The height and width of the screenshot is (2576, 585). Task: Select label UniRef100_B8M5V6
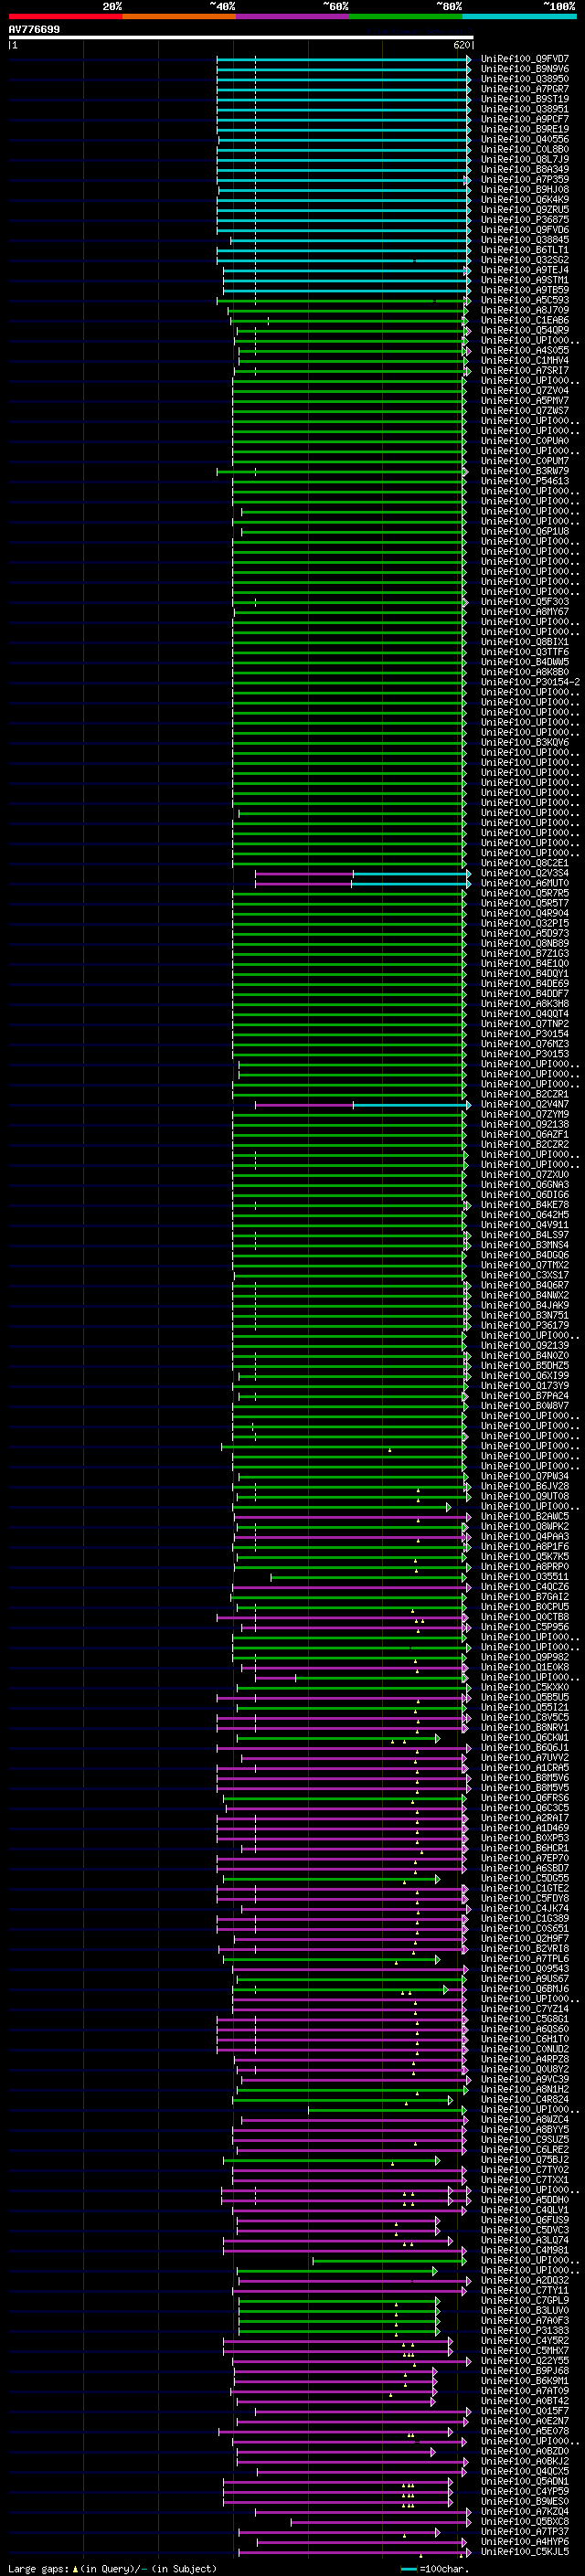click(x=524, y=1778)
